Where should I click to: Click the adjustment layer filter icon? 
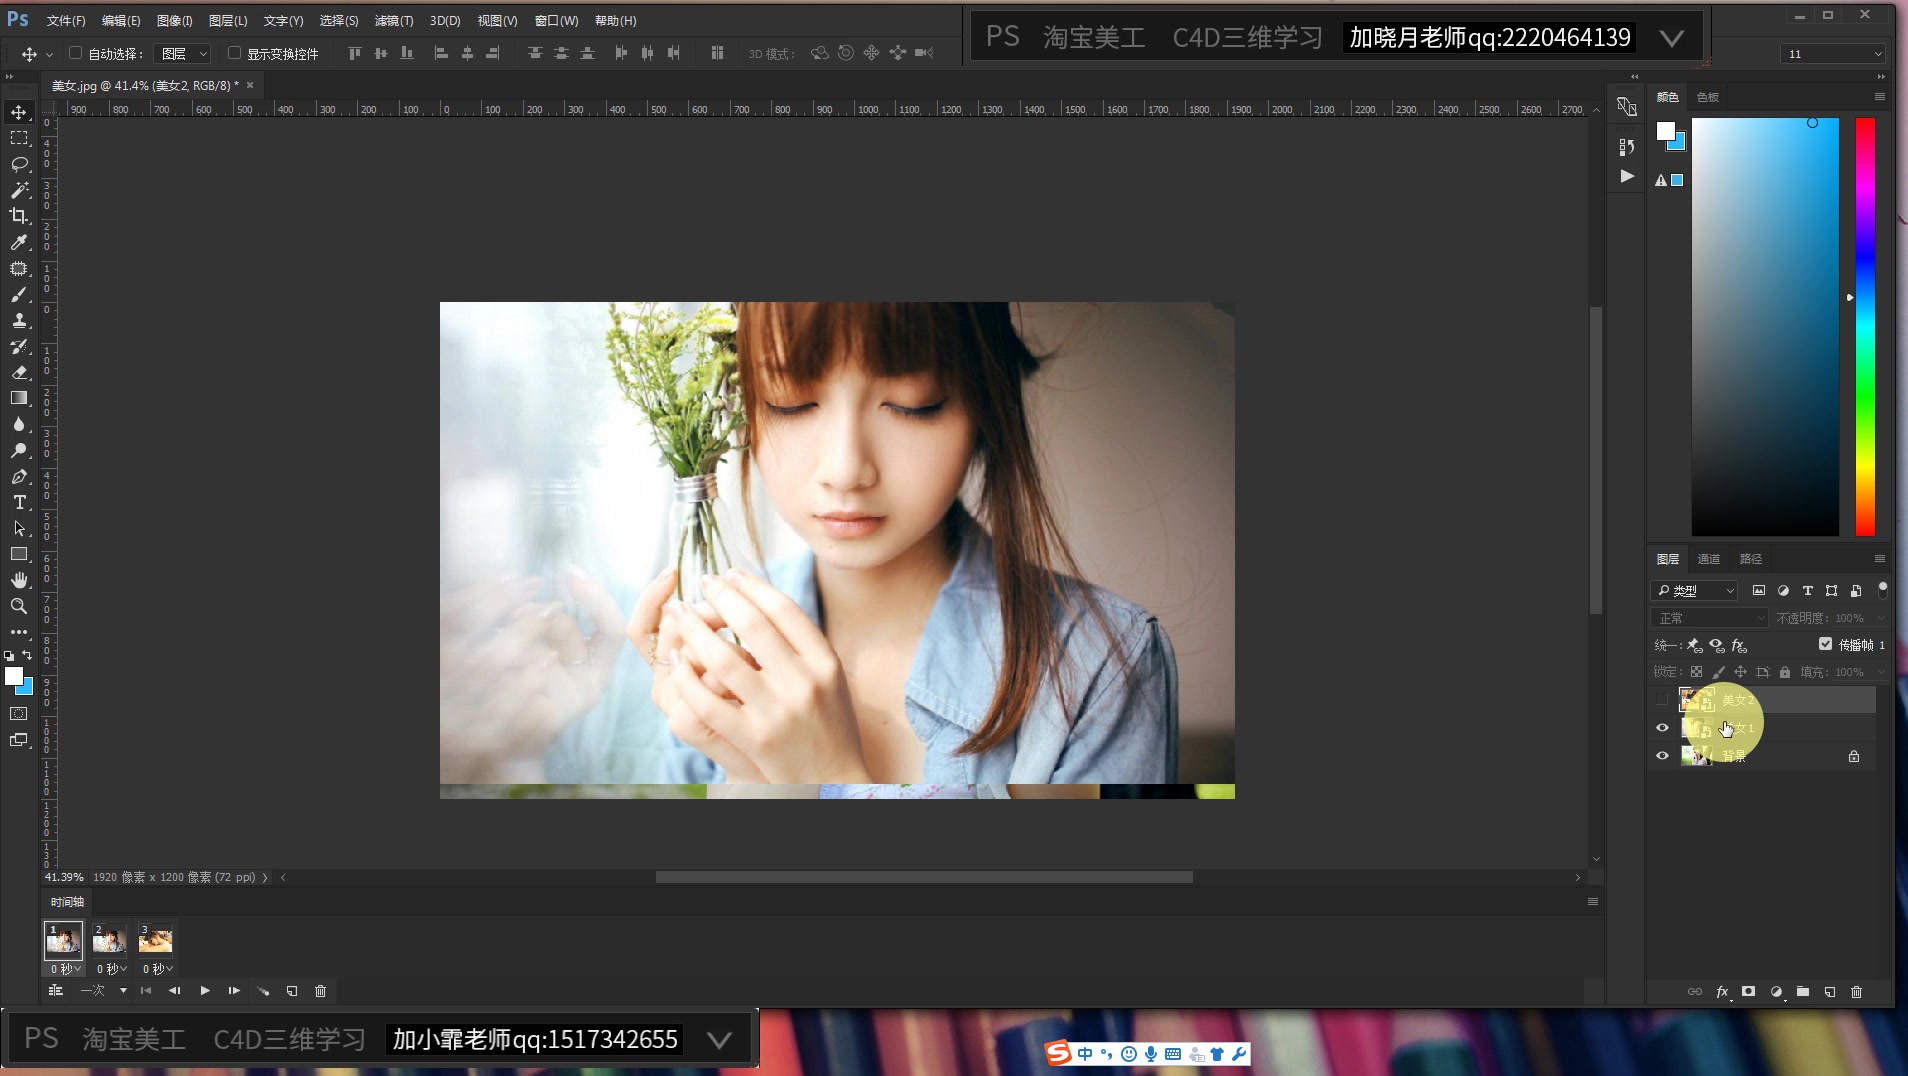[1783, 591]
